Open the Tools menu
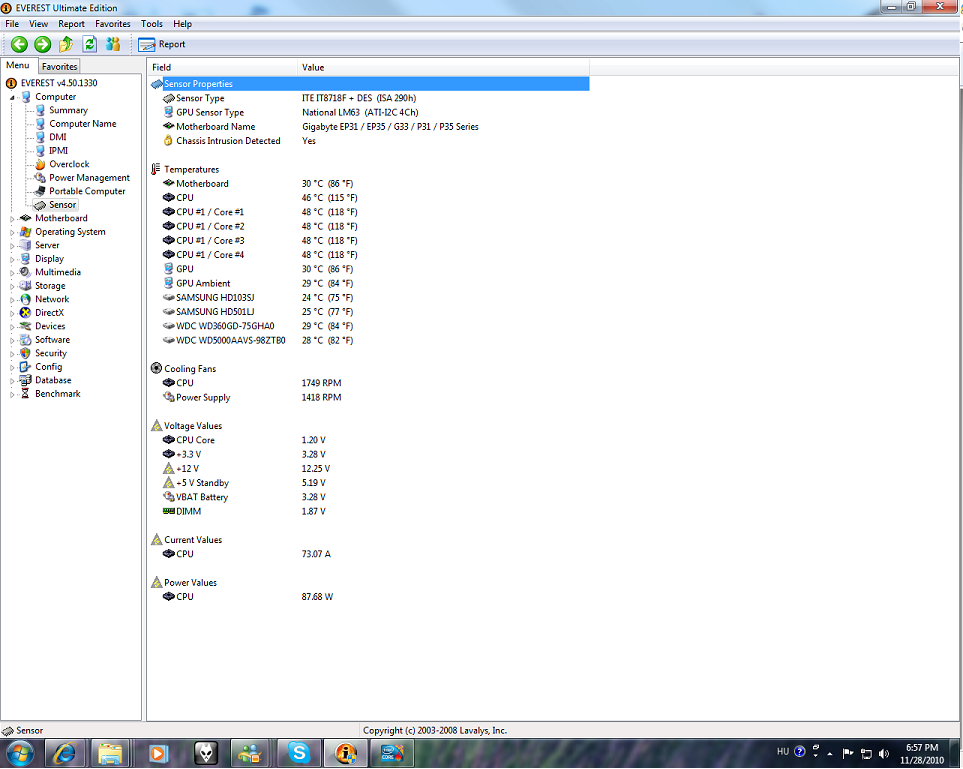The image size is (963, 769). (x=152, y=24)
